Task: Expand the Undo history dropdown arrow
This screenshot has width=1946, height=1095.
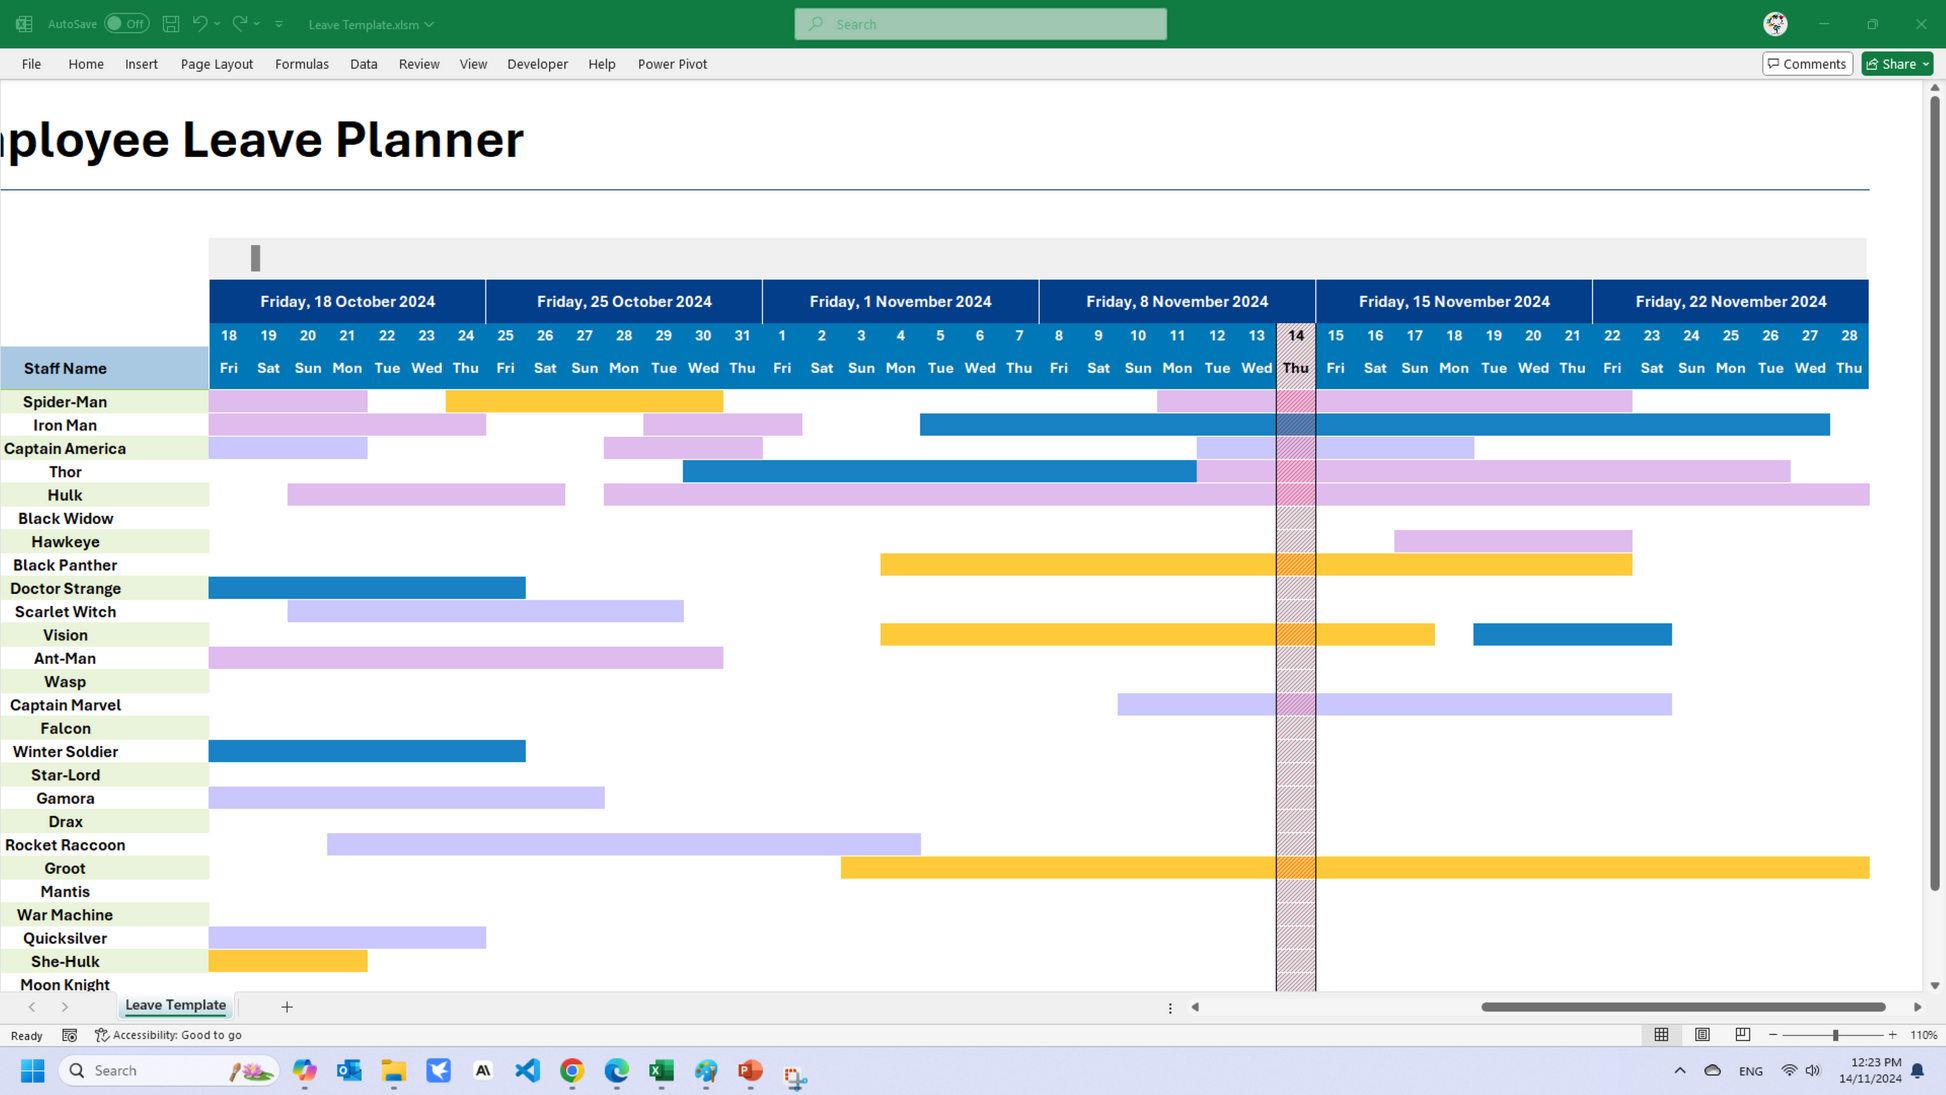Action: point(217,24)
